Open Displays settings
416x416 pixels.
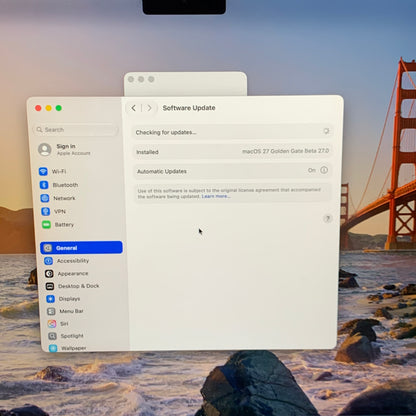[63, 299]
